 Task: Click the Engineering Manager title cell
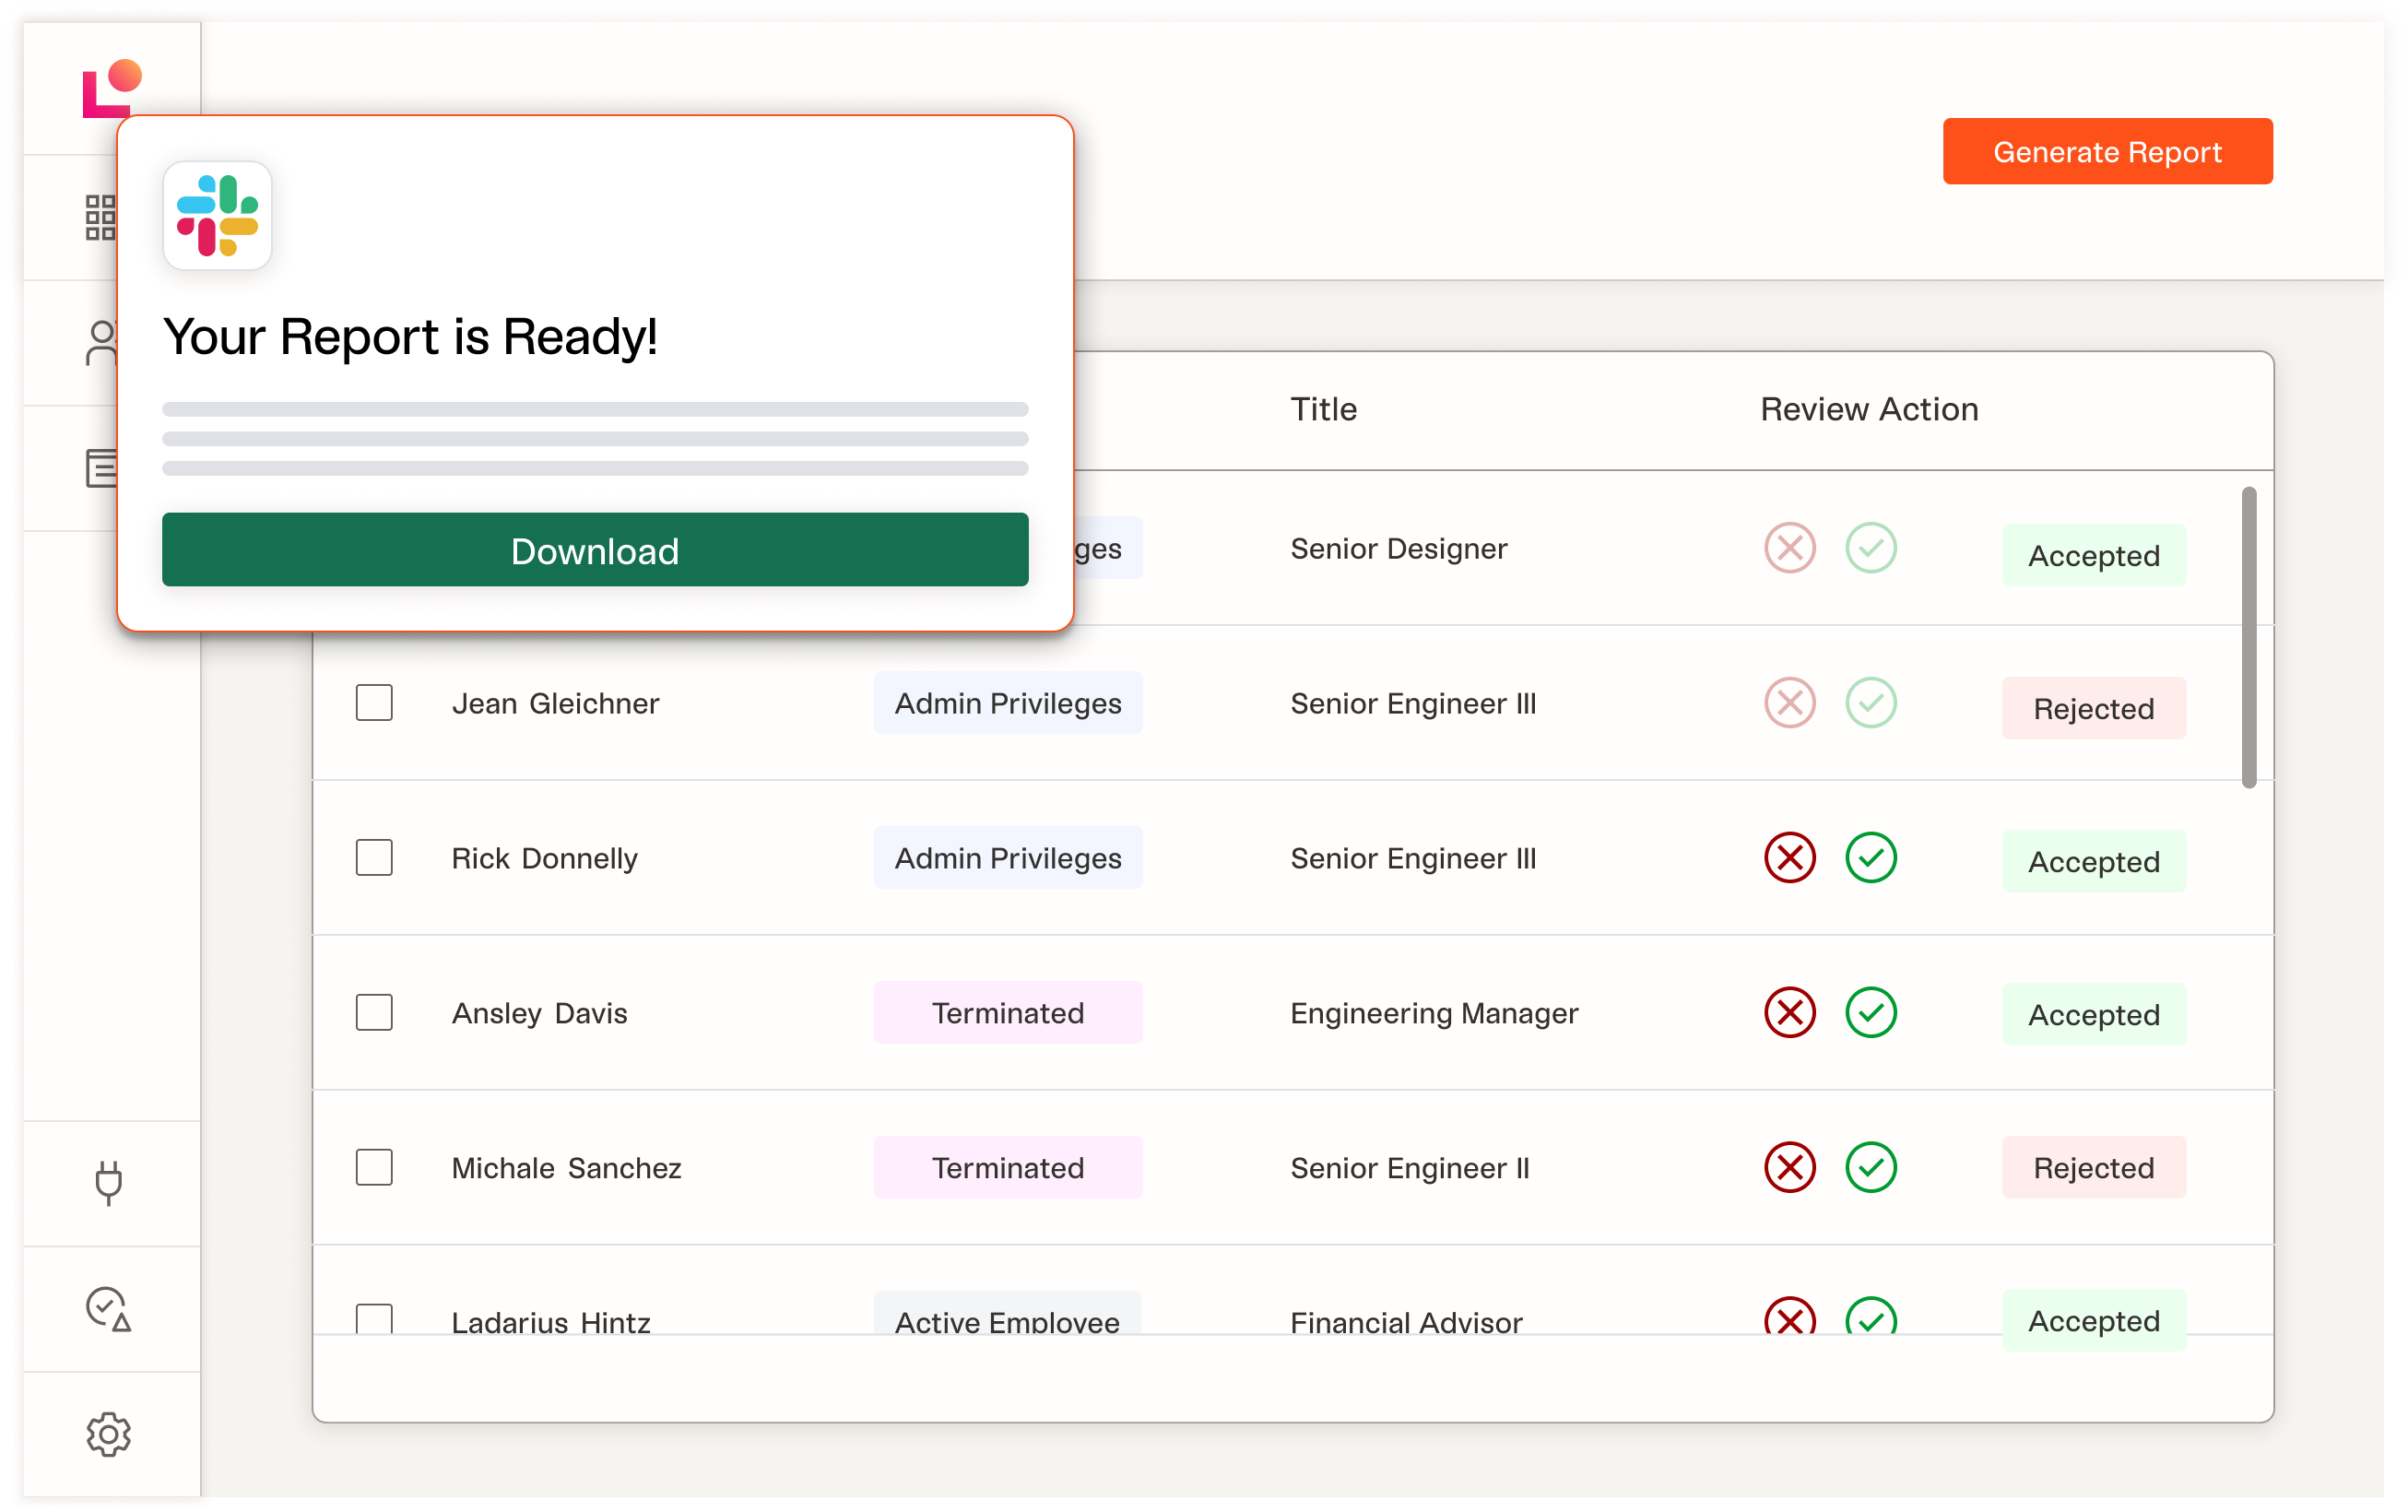[1434, 1014]
